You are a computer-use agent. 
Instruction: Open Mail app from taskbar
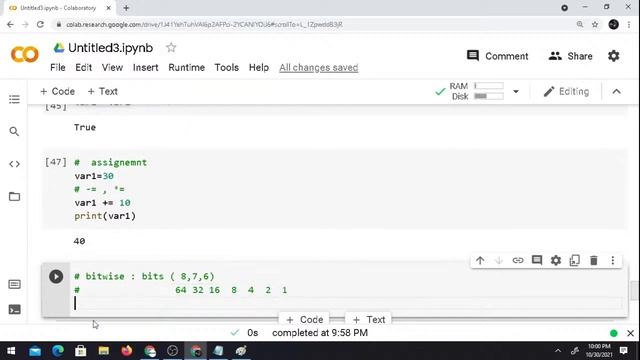(35, 351)
